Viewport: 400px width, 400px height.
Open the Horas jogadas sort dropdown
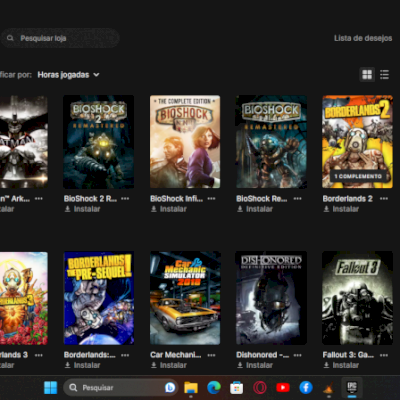pyautogui.click(x=68, y=75)
